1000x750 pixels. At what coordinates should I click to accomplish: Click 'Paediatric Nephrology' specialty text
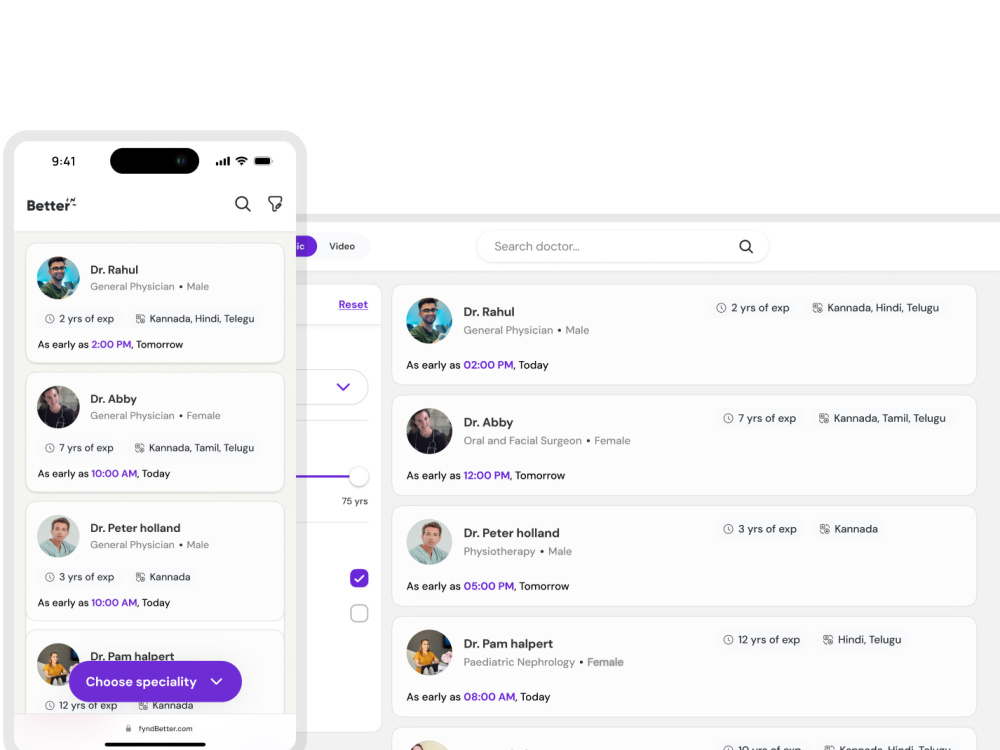coord(519,662)
